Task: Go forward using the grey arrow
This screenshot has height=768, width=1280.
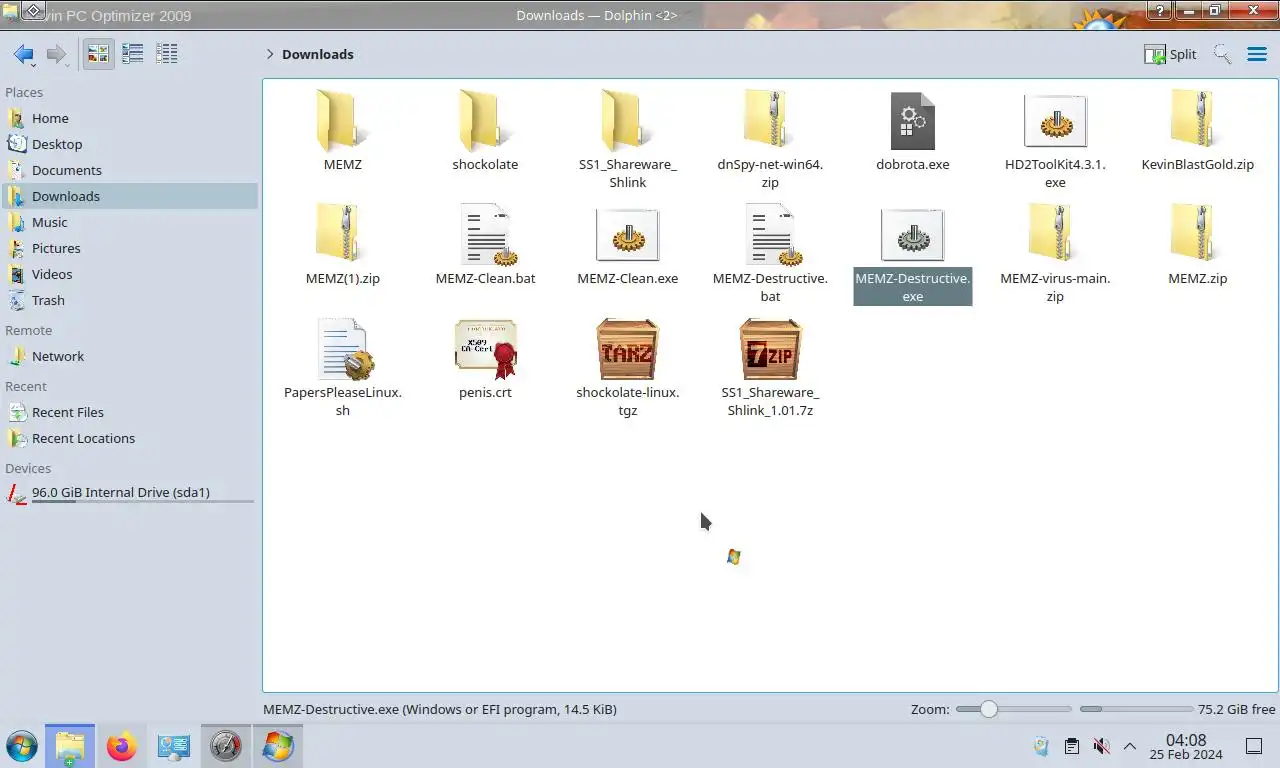Action: click(x=57, y=54)
